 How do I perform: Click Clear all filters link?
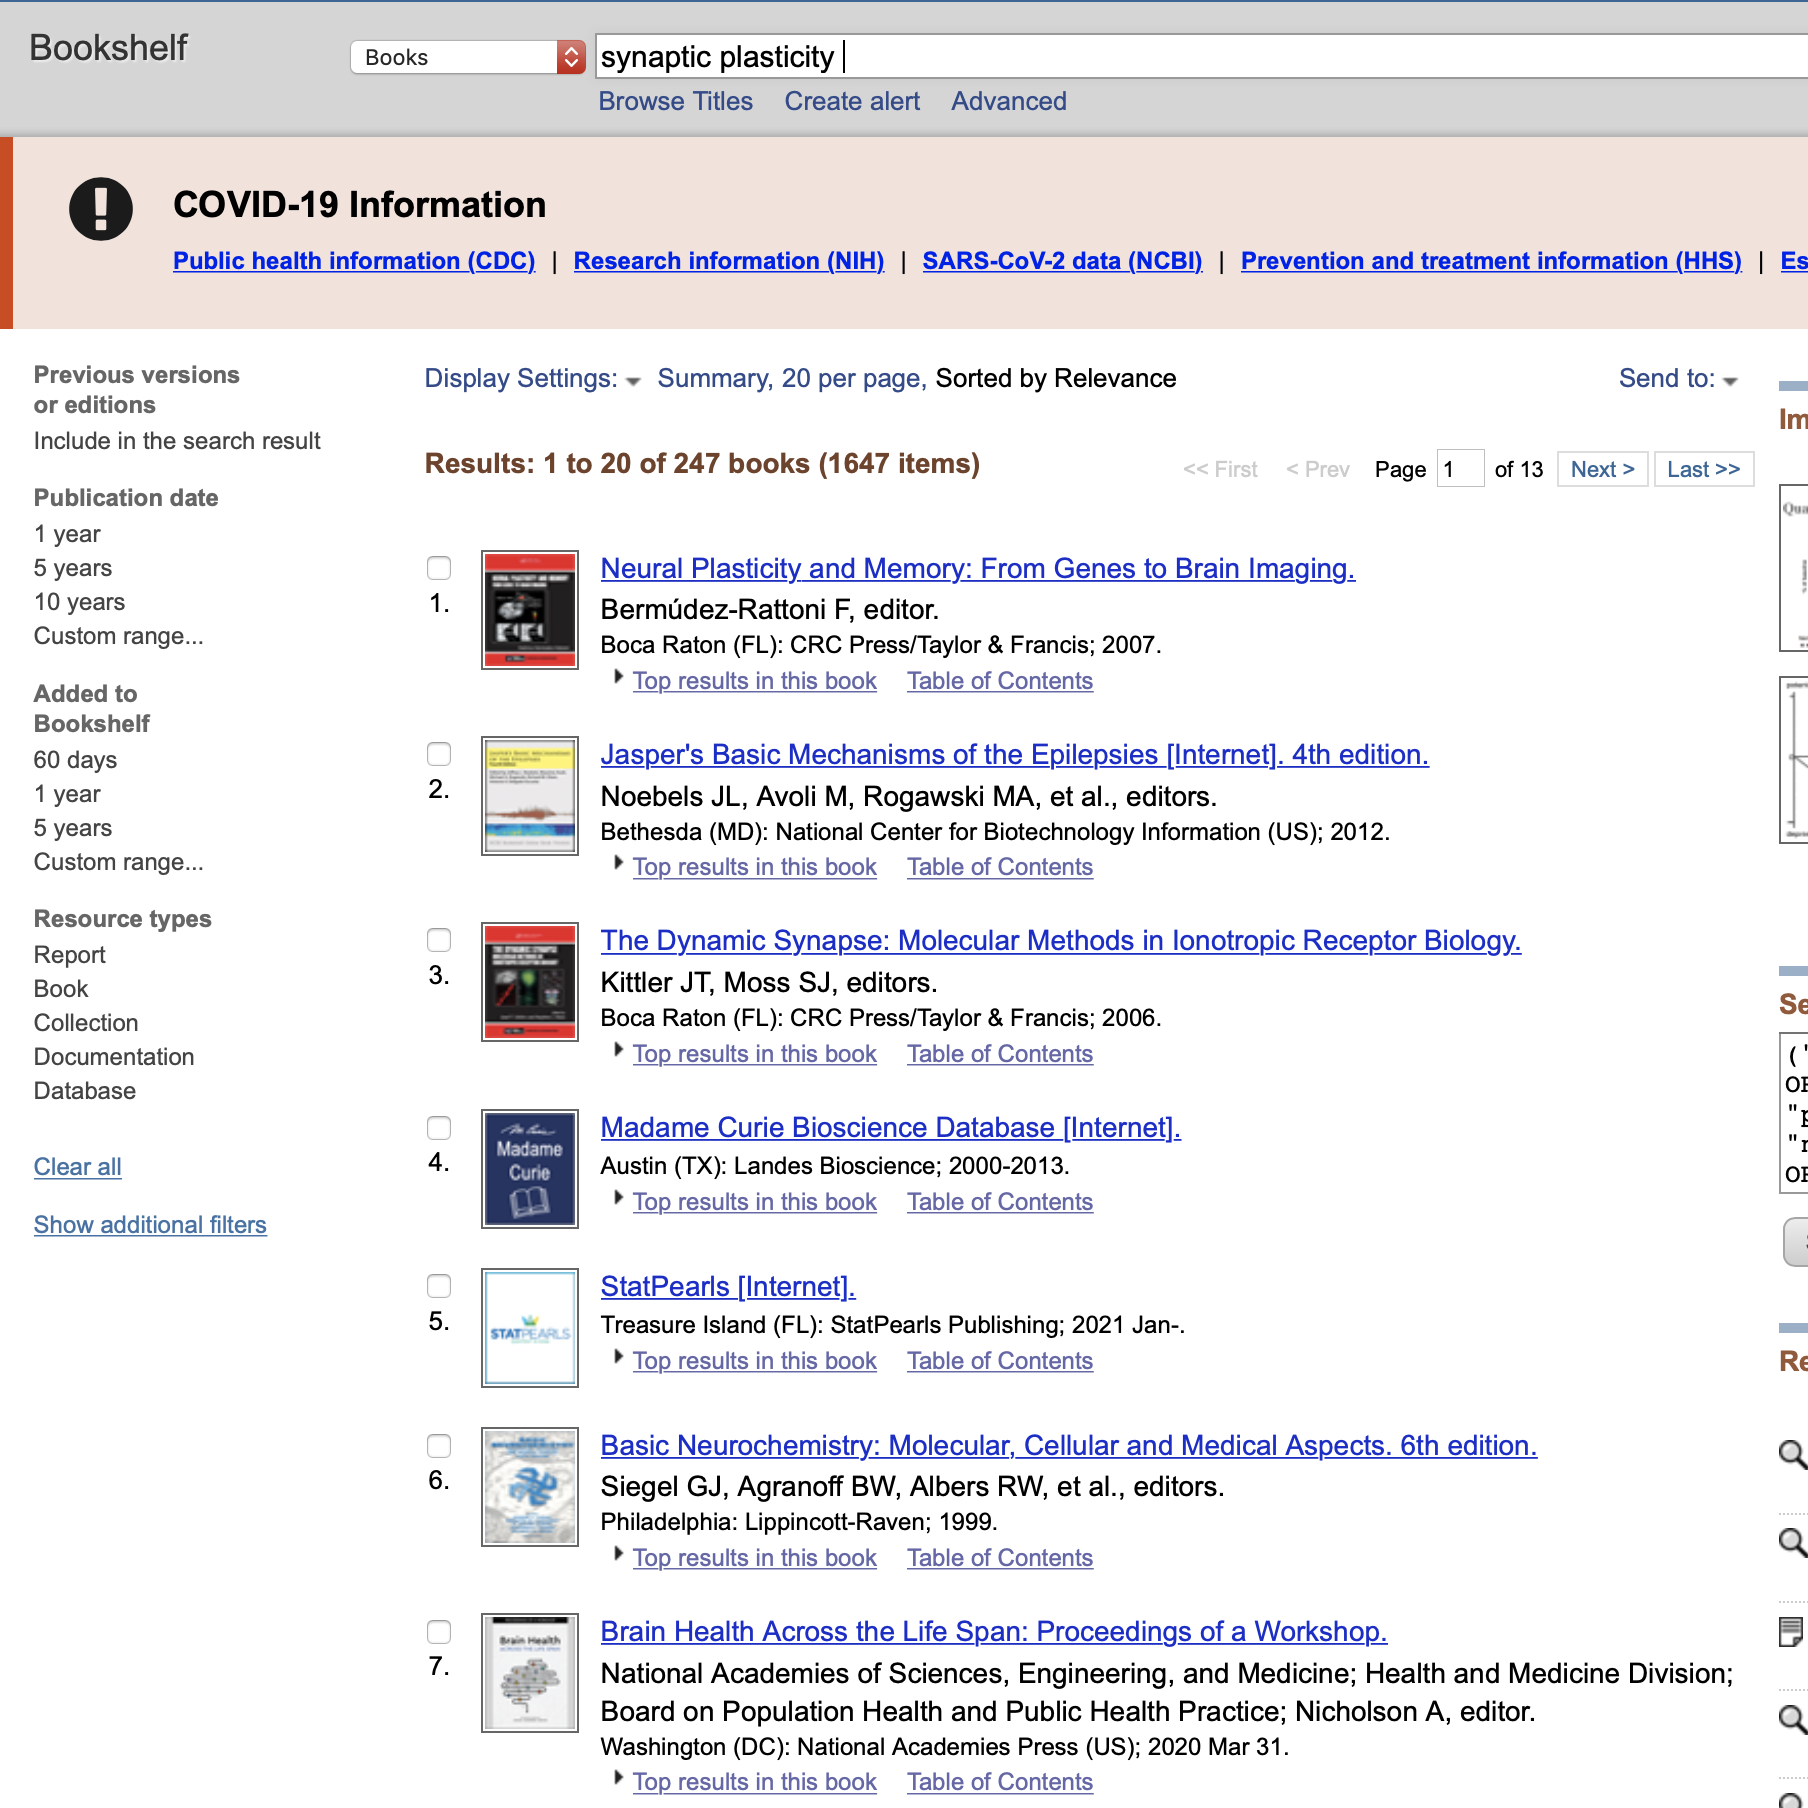(77, 1167)
